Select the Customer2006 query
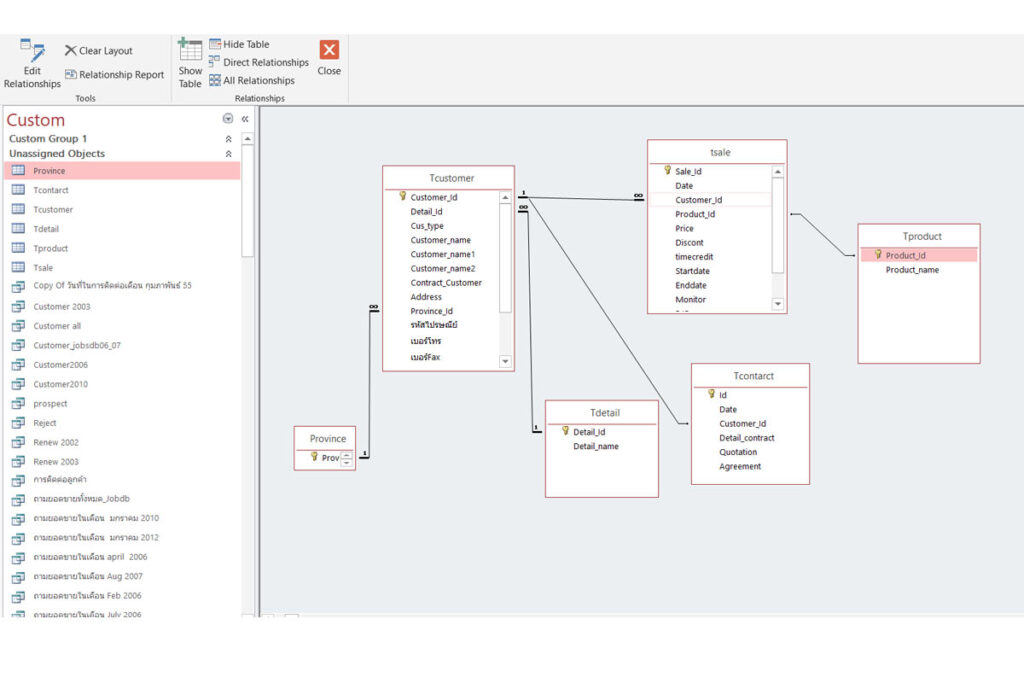1024x683 pixels. pos(122,365)
